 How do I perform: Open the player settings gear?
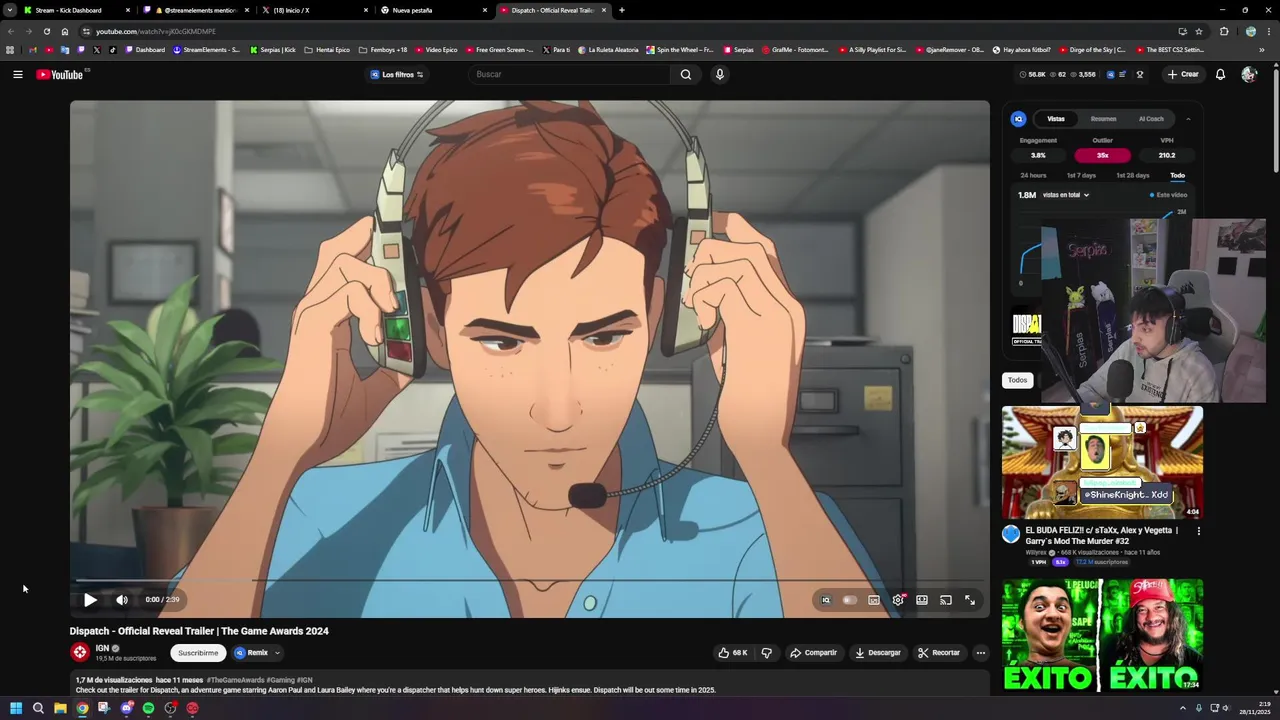tap(898, 600)
